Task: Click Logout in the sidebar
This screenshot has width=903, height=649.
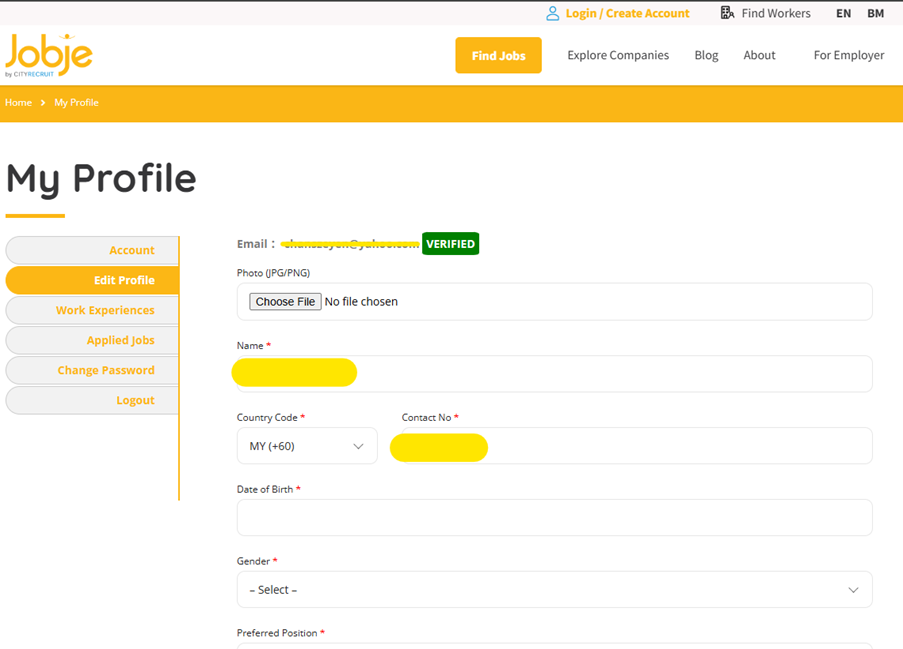Action: pos(93,400)
